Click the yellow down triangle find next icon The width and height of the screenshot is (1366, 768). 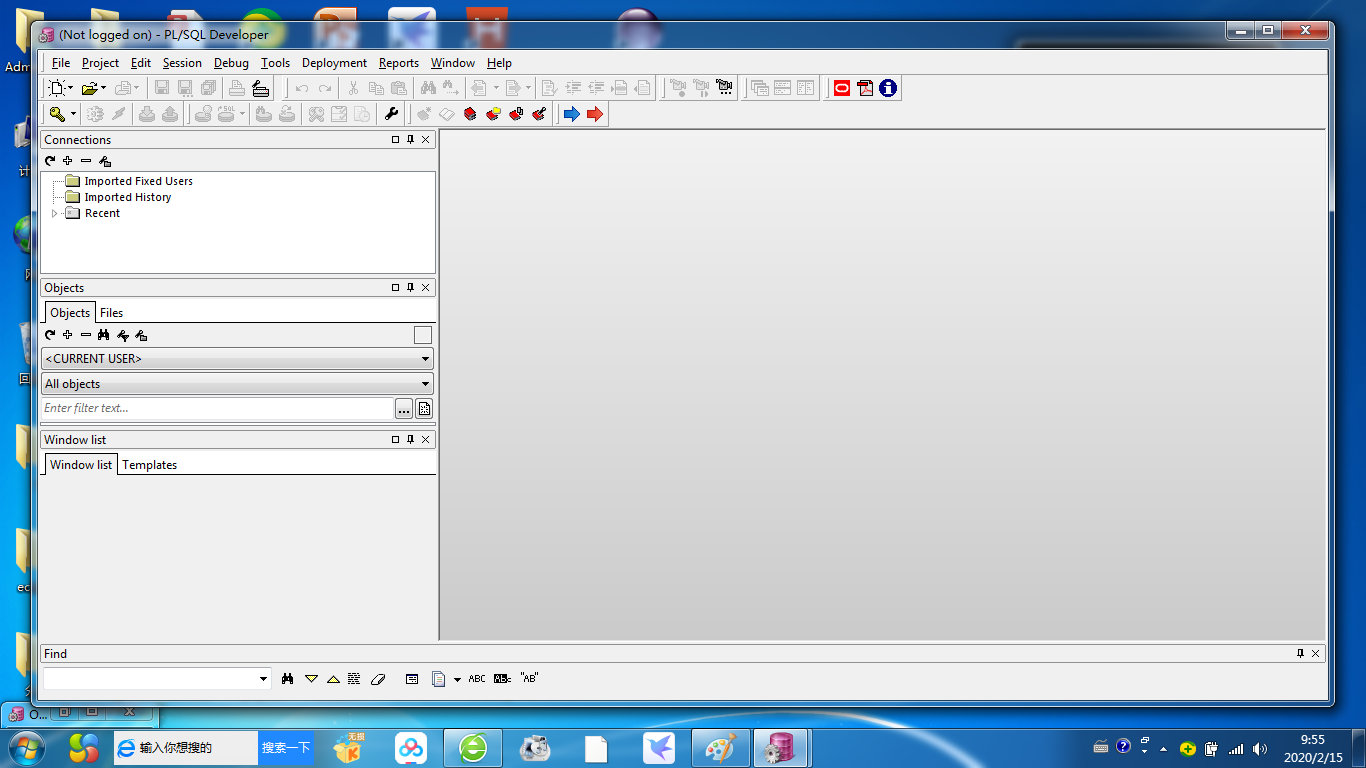[x=311, y=679]
